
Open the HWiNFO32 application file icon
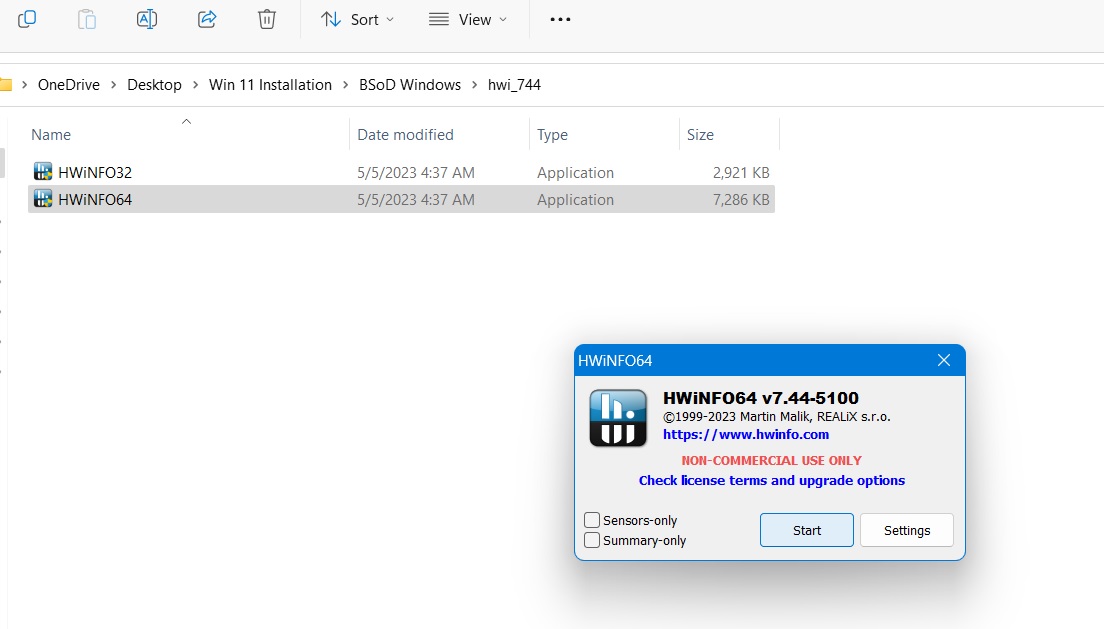[43, 171]
